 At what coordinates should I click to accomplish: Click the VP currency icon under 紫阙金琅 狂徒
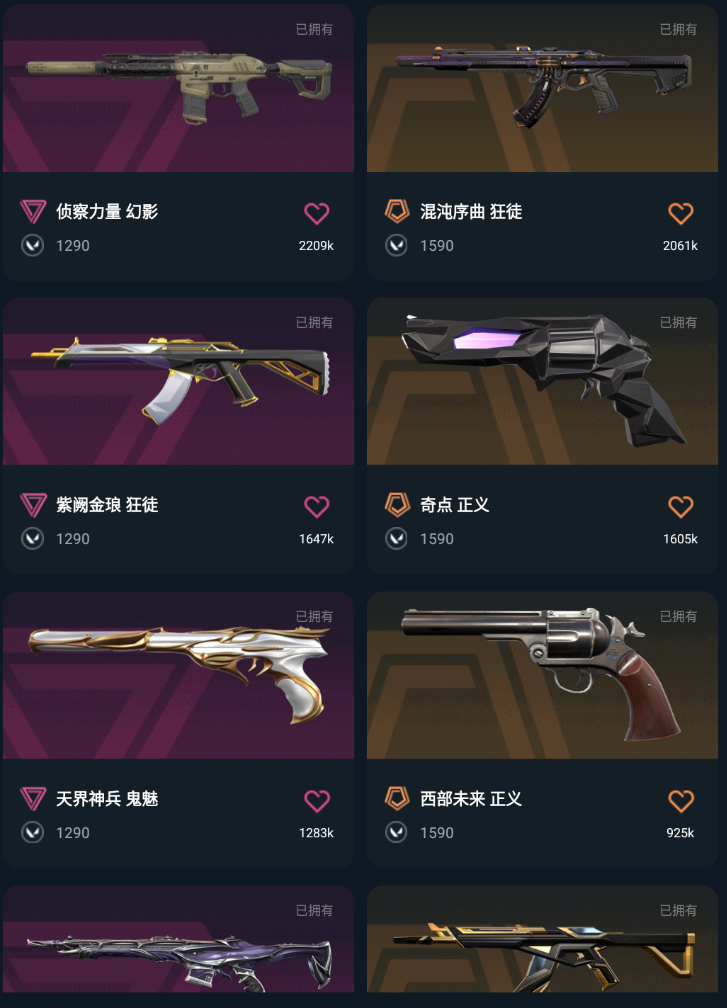[32, 539]
